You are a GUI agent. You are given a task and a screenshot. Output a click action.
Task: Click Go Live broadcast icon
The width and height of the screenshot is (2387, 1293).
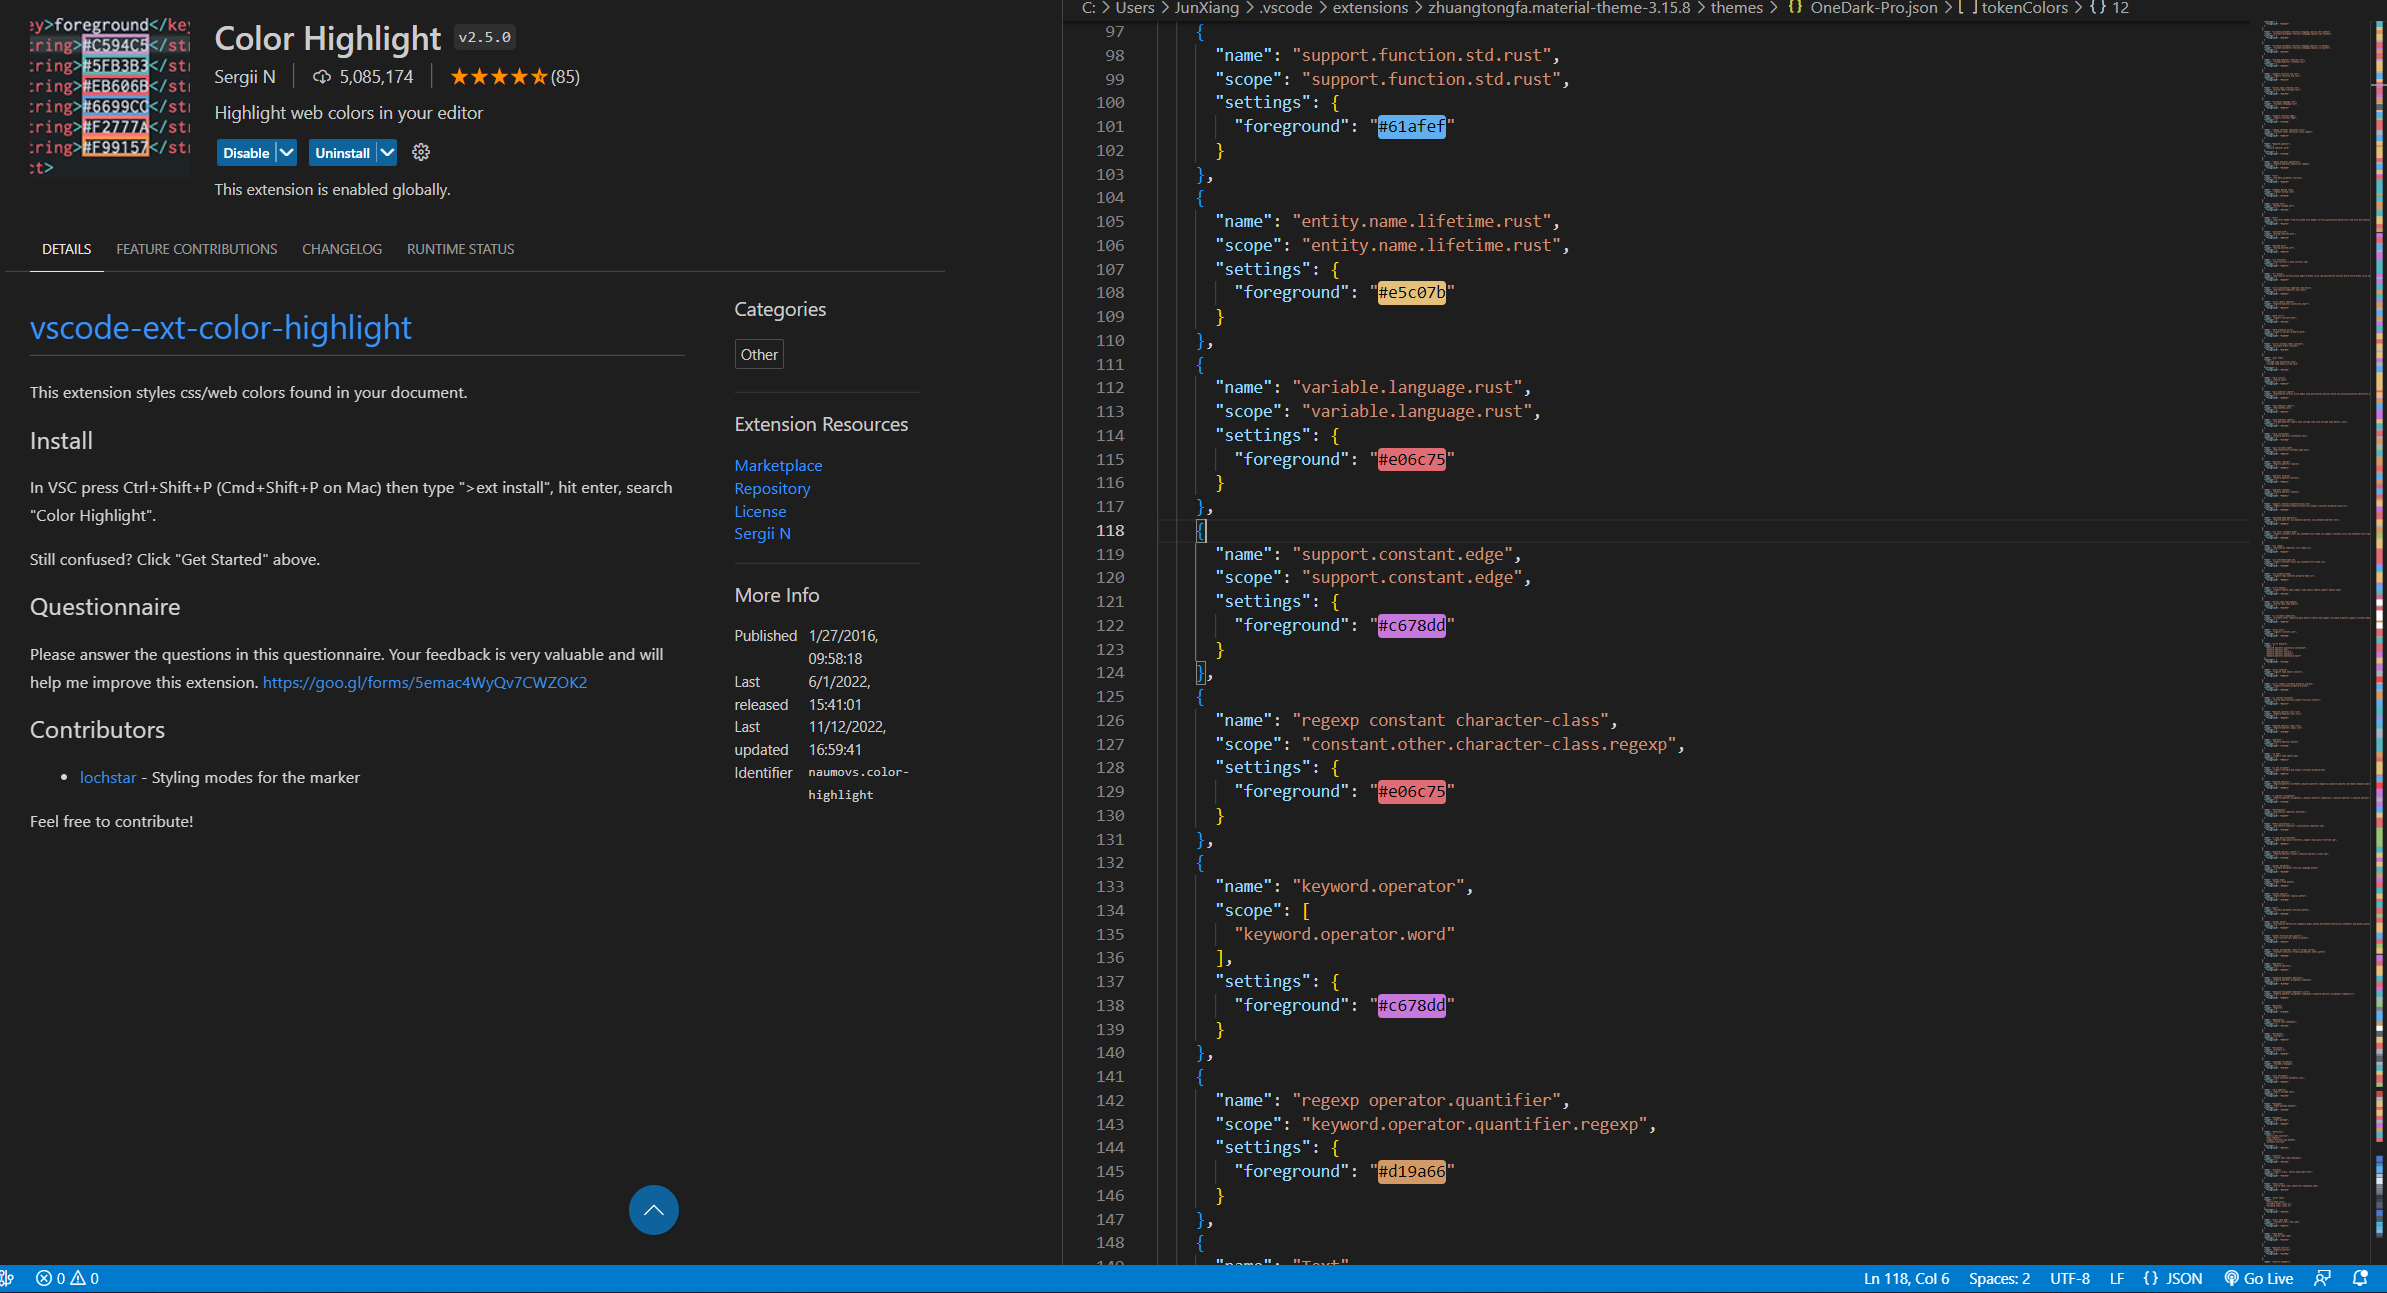[x=2231, y=1278]
